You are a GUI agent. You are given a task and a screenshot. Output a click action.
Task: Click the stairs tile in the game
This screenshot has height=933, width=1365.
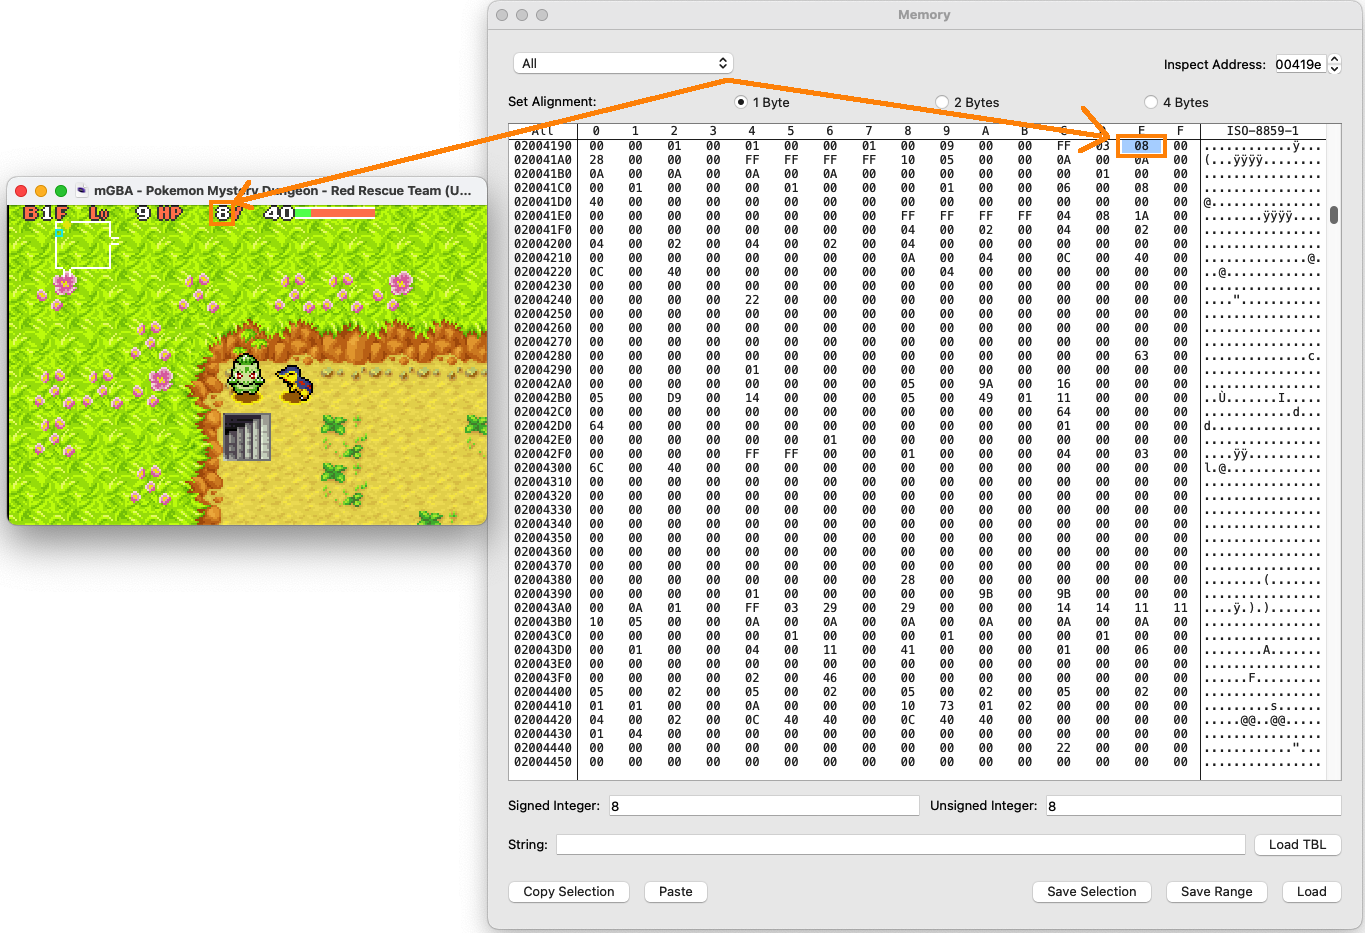247,437
